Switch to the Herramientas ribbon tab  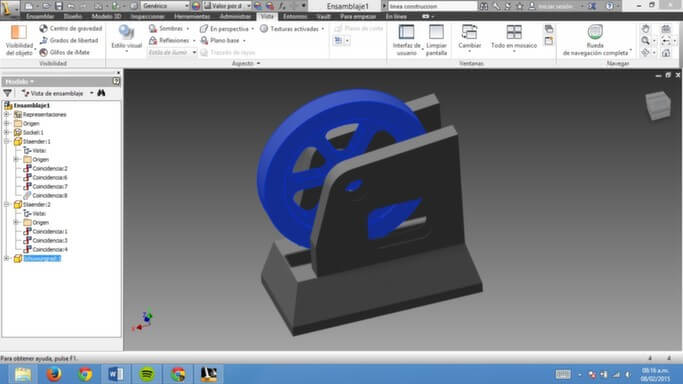(x=192, y=17)
